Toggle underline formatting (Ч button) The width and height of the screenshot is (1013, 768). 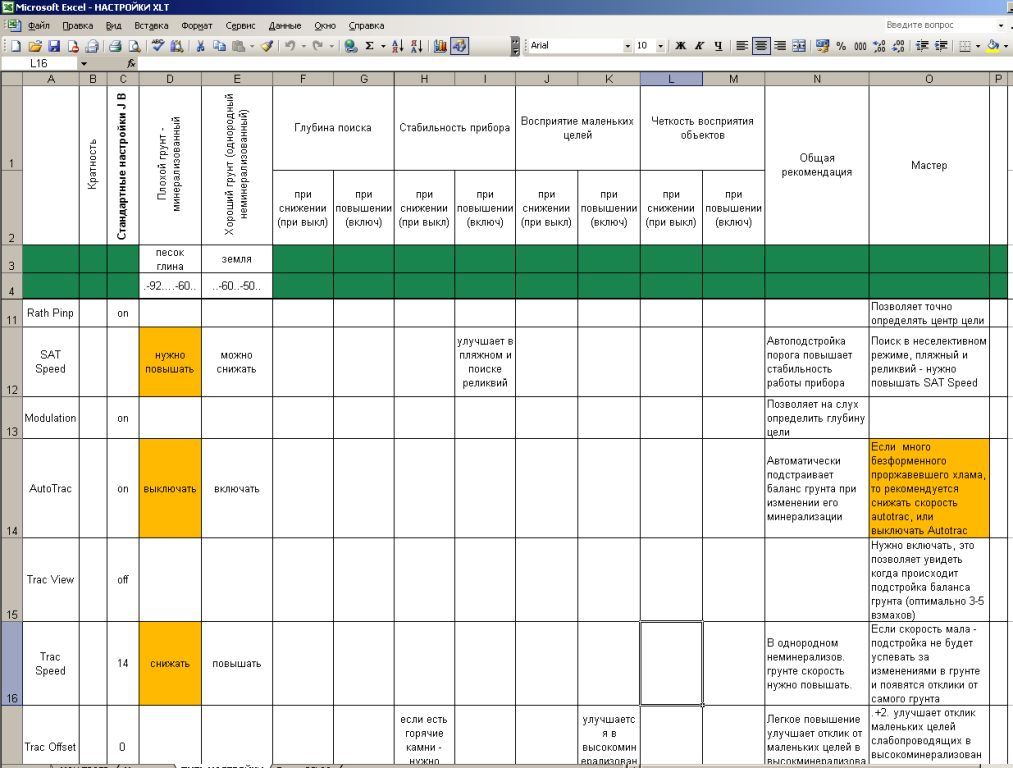pyautogui.click(x=717, y=46)
